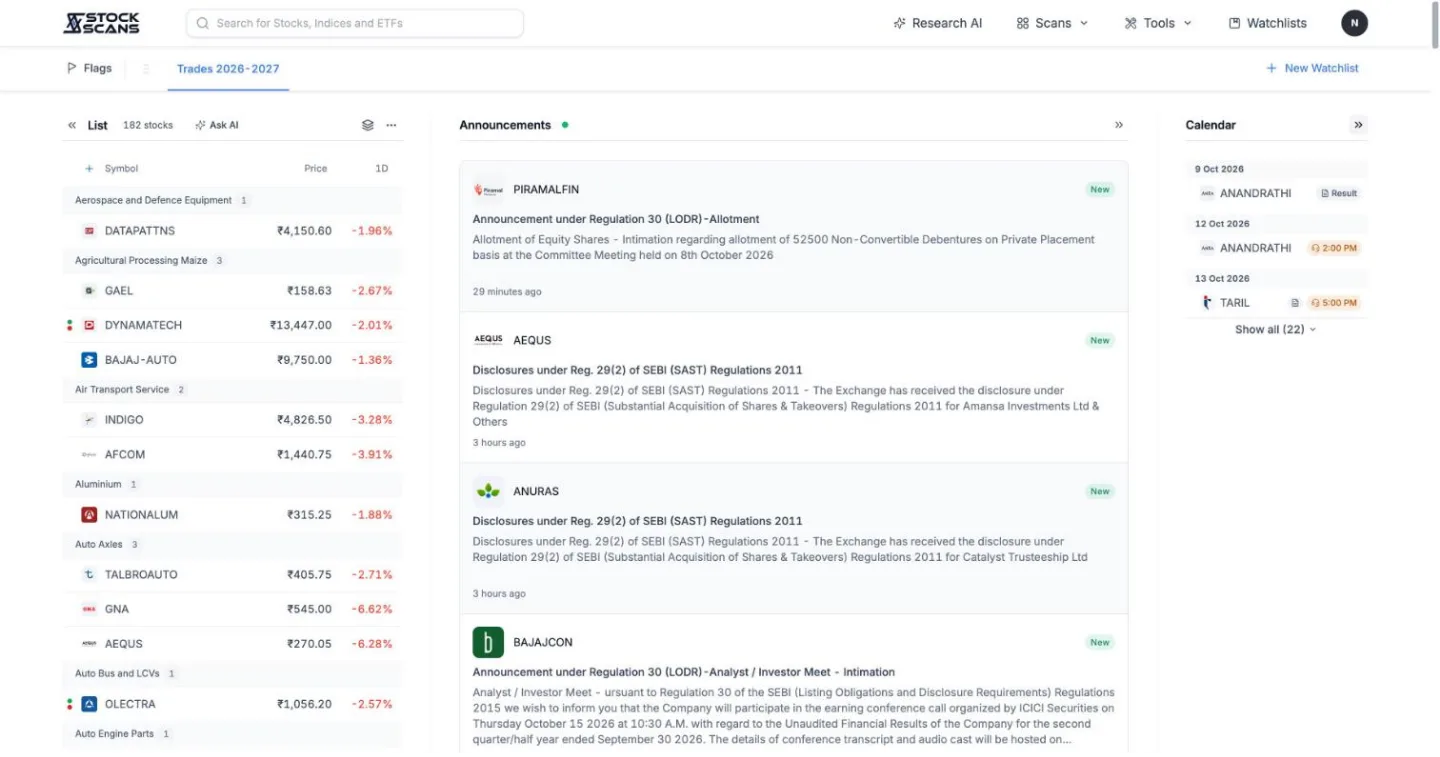The image size is (1440, 757).
Task: Click the NATIONALUM company logo
Action: coord(89,515)
